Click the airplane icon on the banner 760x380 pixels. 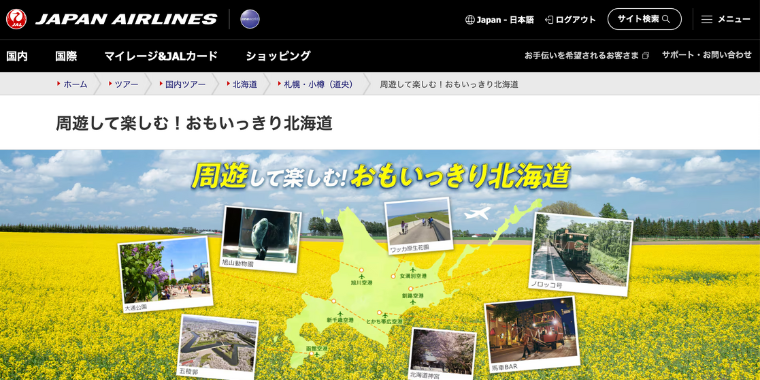[477, 213]
